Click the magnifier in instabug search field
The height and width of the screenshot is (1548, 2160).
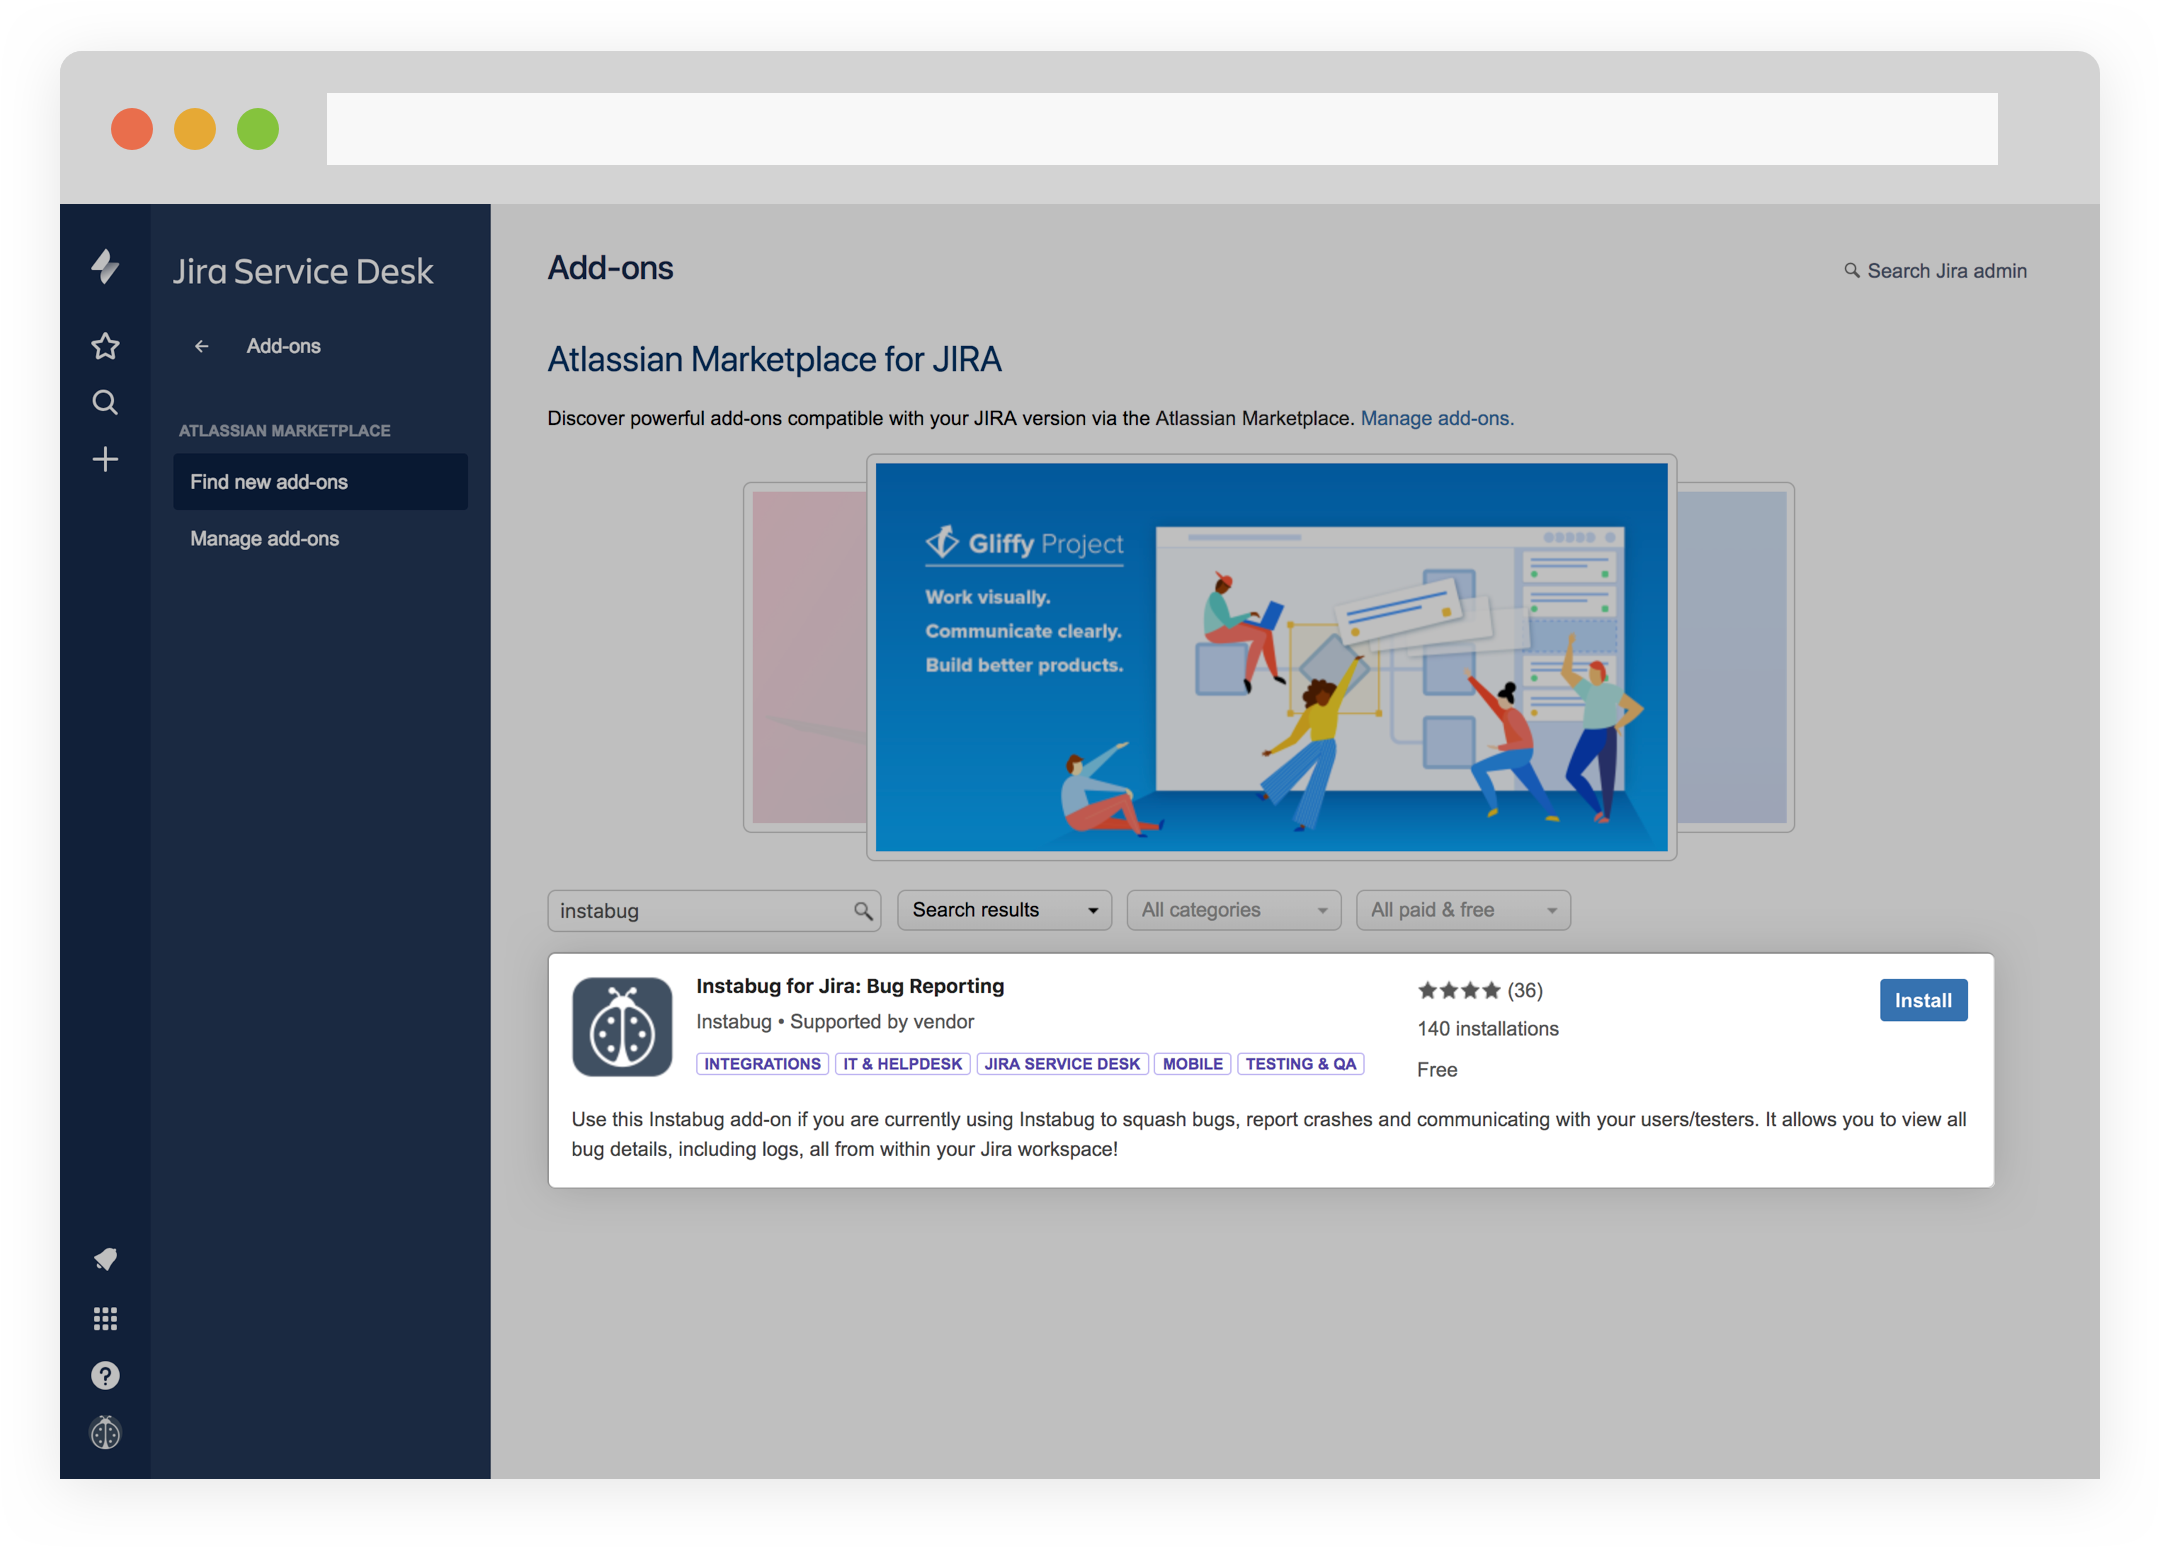tap(863, 911)
